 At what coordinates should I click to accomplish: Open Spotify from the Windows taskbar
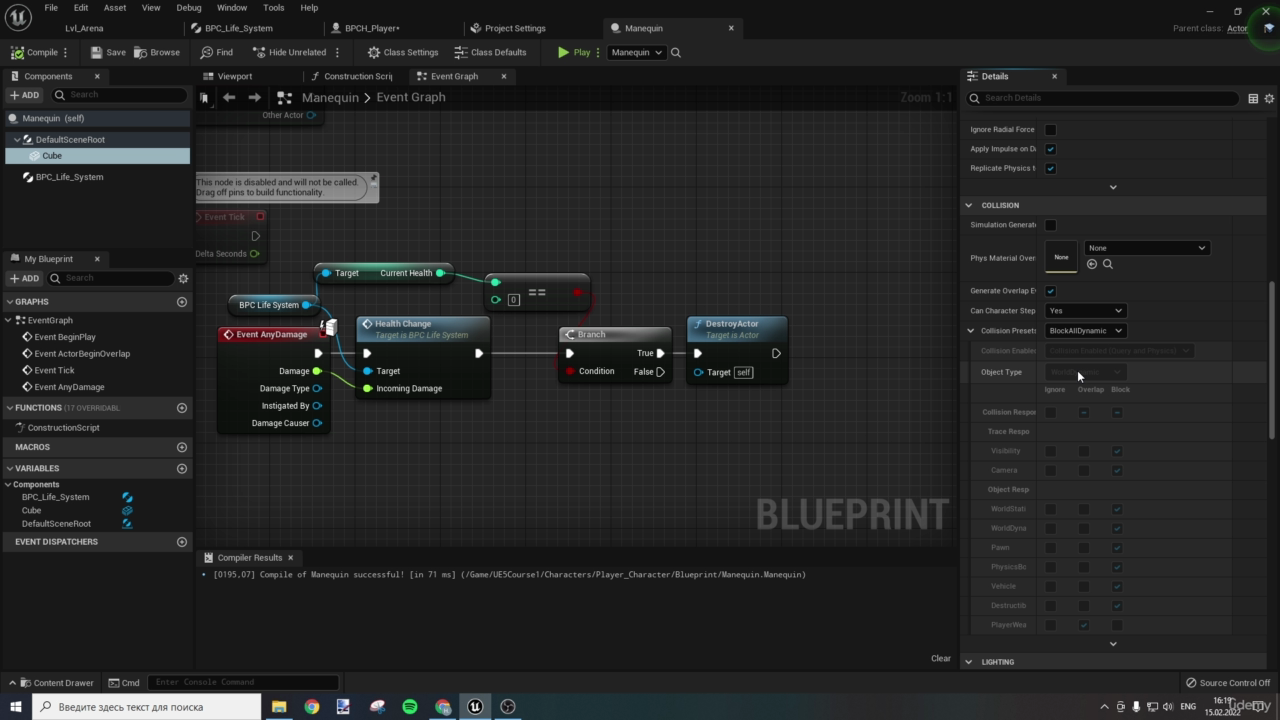coord(410,707)
